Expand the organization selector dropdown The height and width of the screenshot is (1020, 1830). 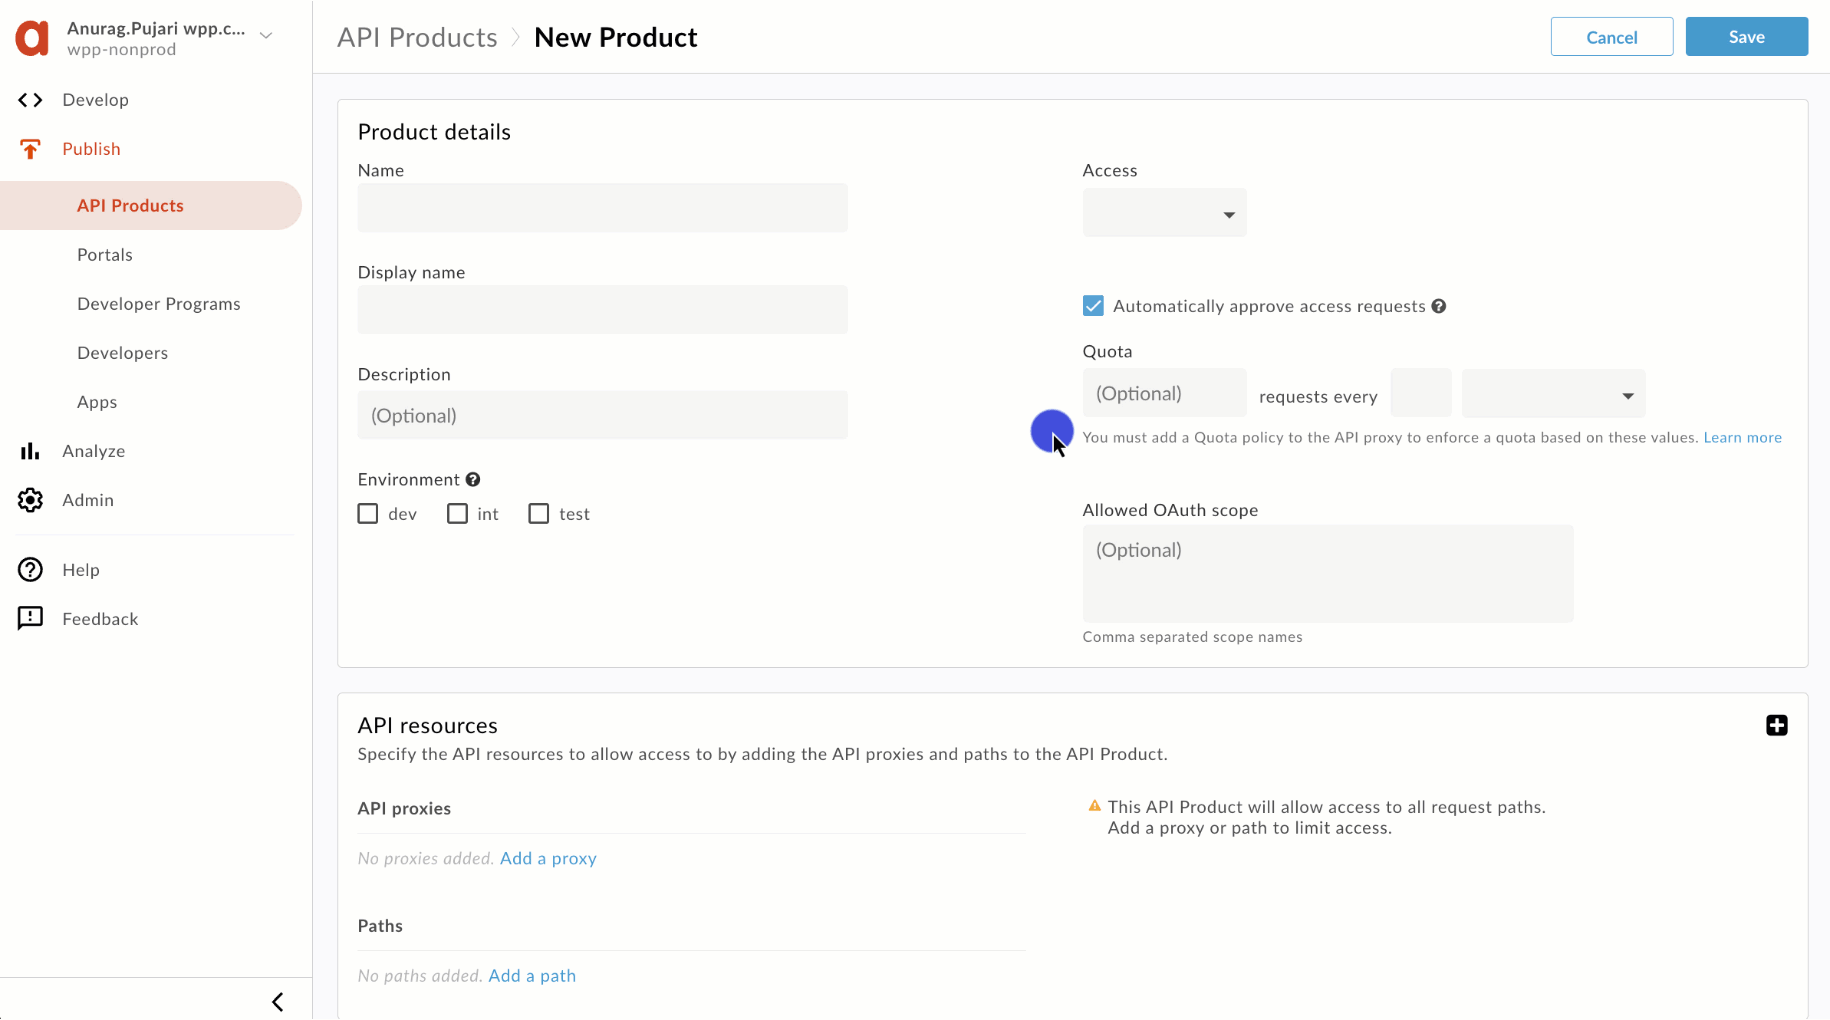pyautogui.click(x=266, y=36)
